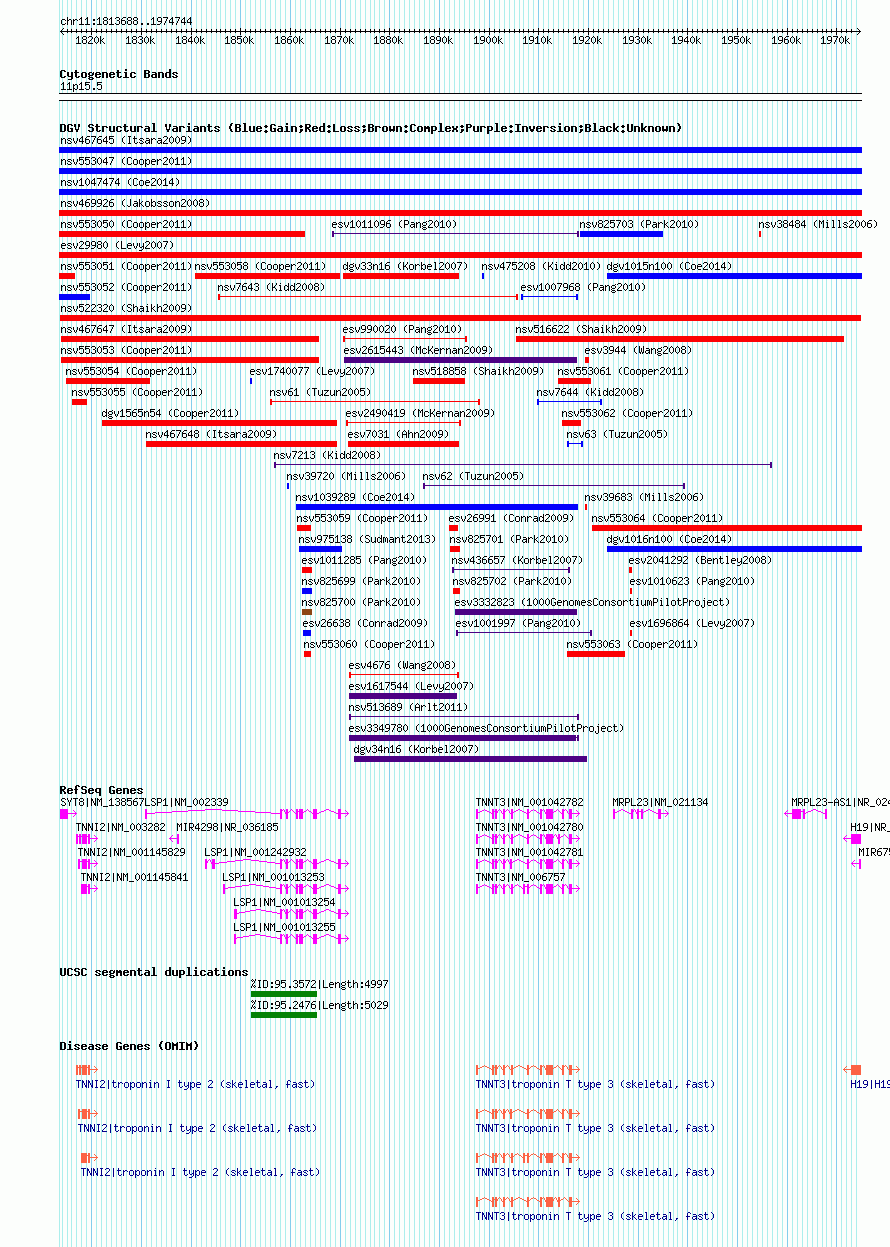Select esv4676 (Wang2008) variant
The image size is (890, 1247).
(402, 665)
